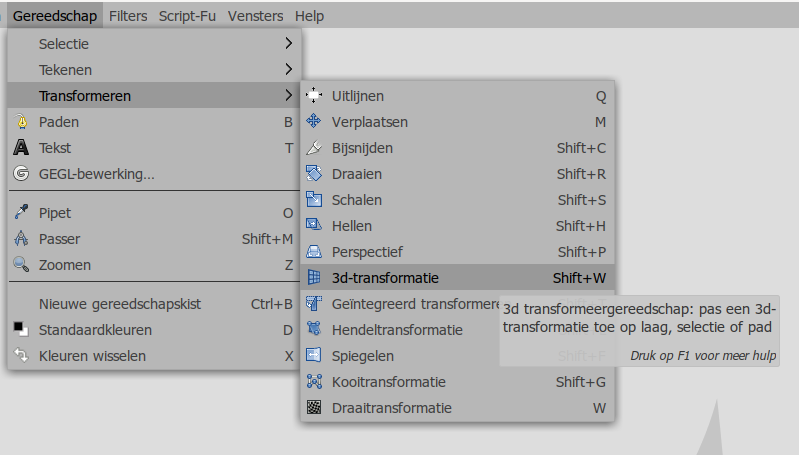Open the Help menu
The height and width of the screenshot is (455, 799).
(x=309, y=16)
